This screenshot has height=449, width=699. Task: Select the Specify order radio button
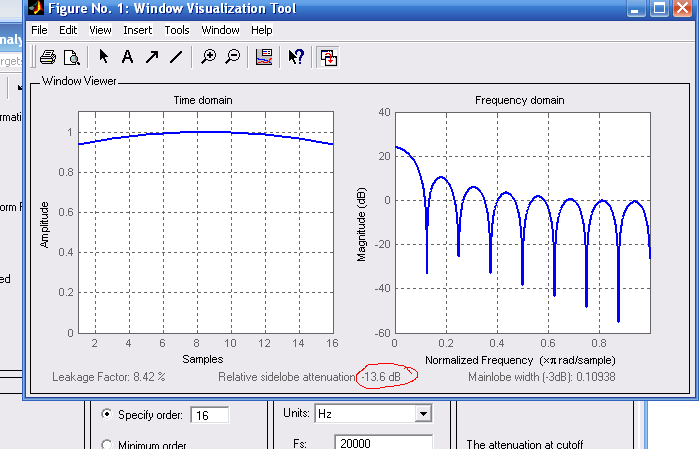click(x=107, y=414)
